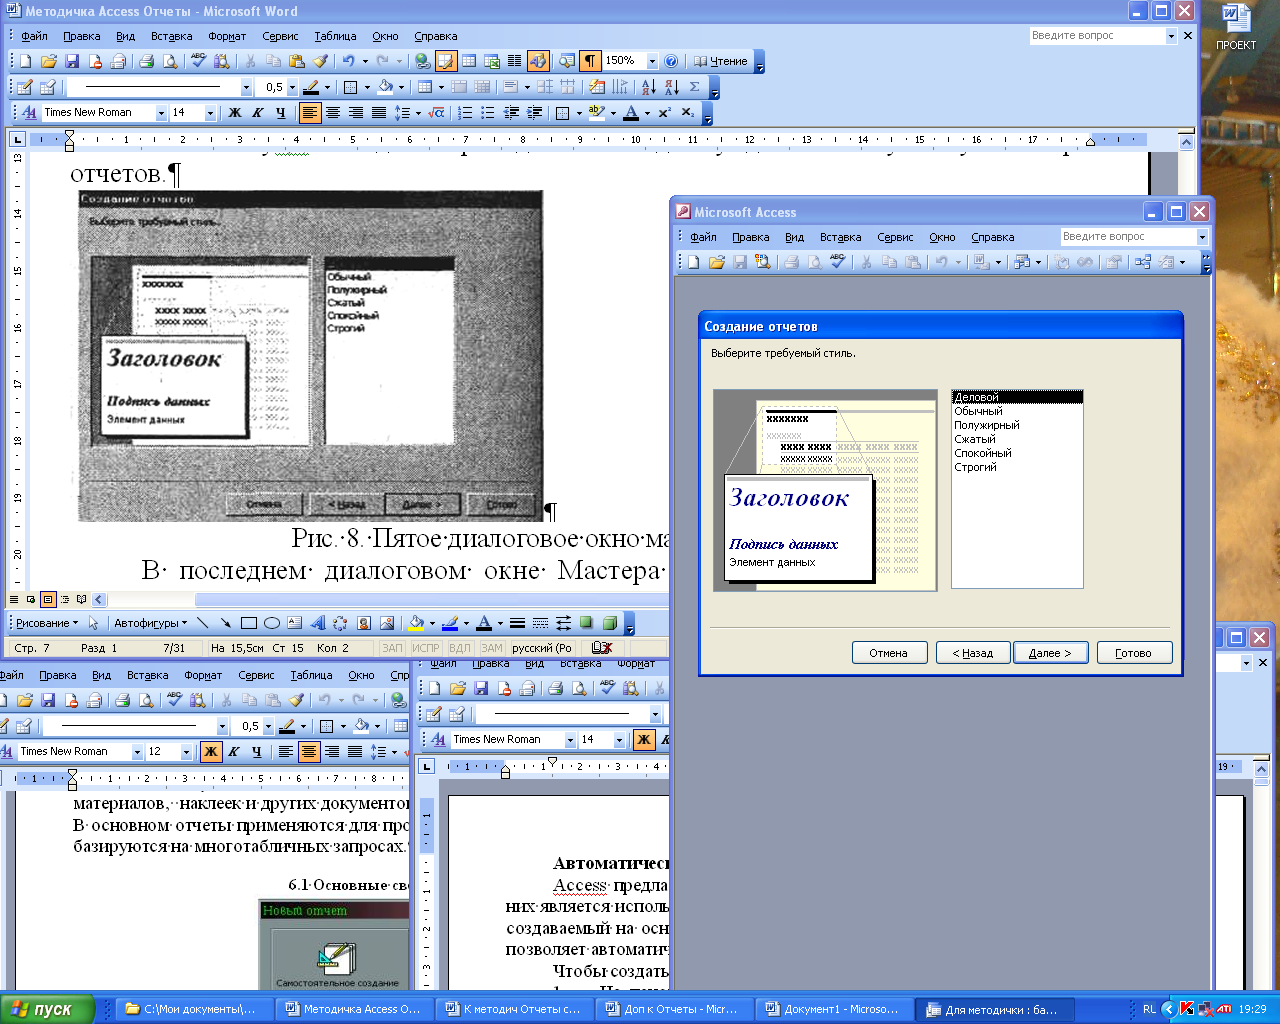Toggle the paragraph marks ¶ button in Word toolbar
The width and height of the screenshot is (1280, 1024).
pos(591,61)
